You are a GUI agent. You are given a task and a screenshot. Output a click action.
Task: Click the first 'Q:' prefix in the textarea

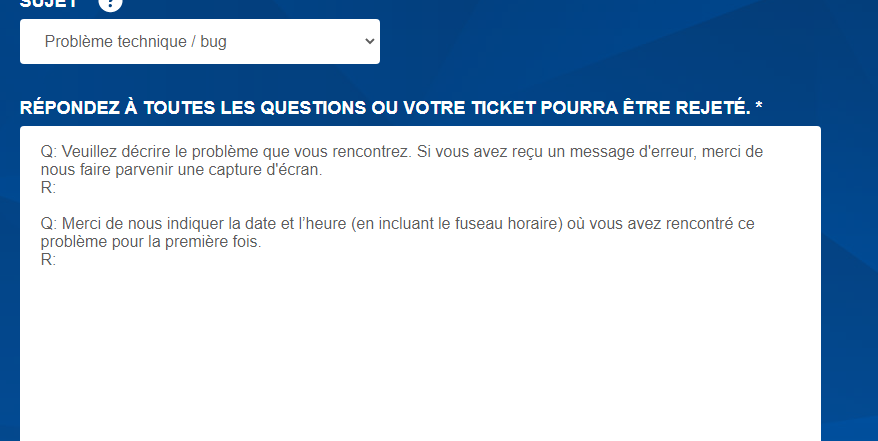point(49,152)
